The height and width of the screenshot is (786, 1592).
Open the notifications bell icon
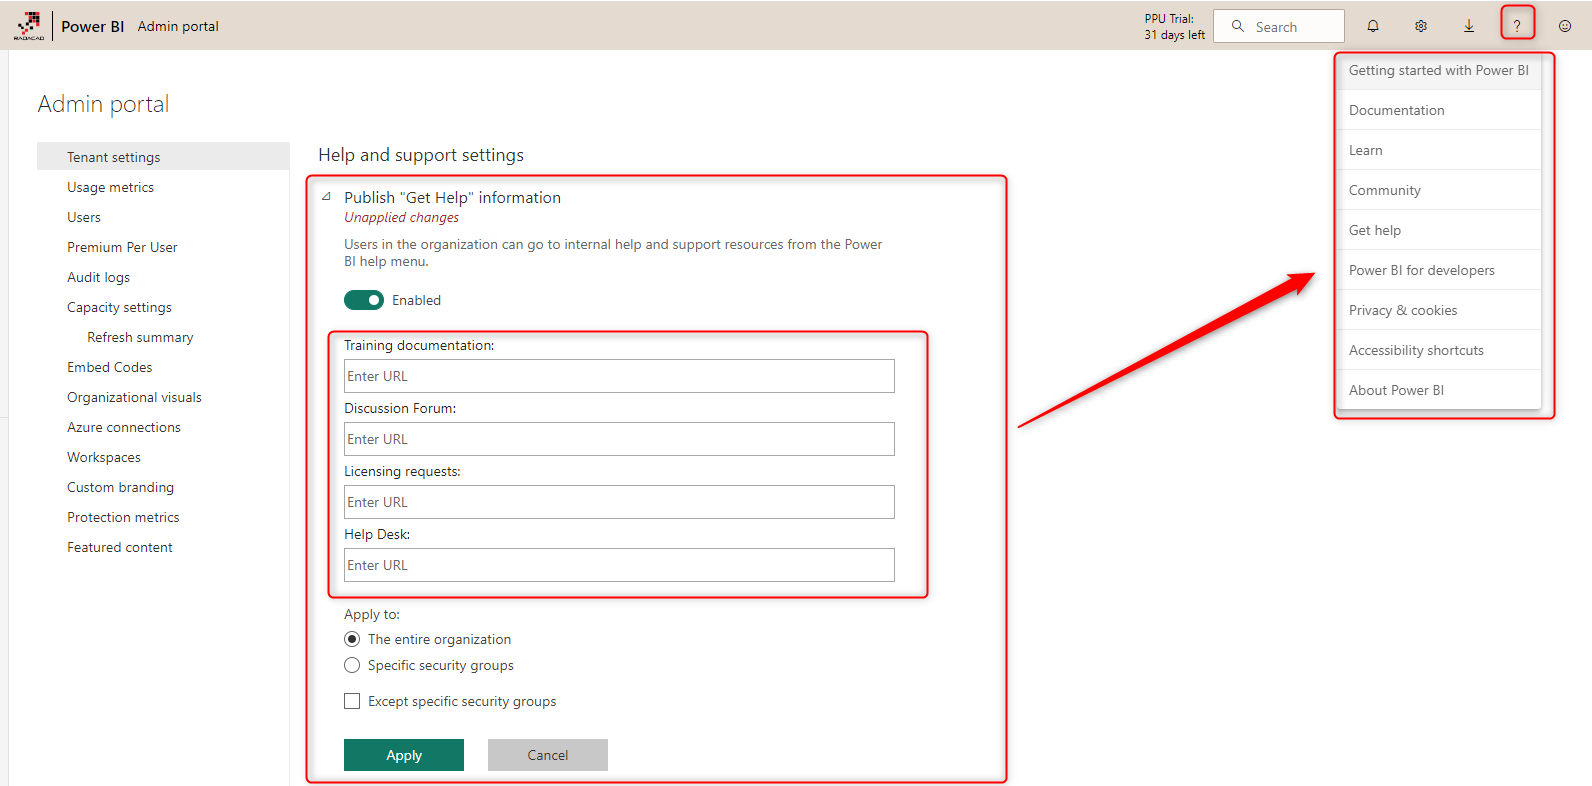click(1373, 26)
